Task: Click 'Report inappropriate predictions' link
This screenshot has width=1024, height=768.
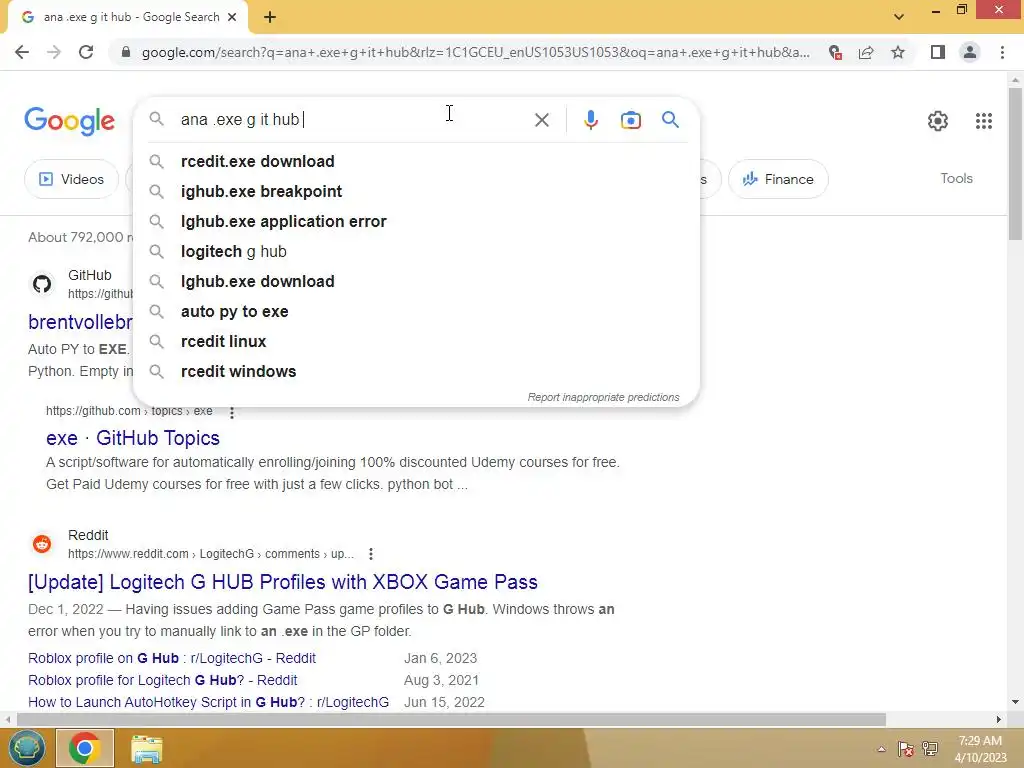Action: [603, 397]
